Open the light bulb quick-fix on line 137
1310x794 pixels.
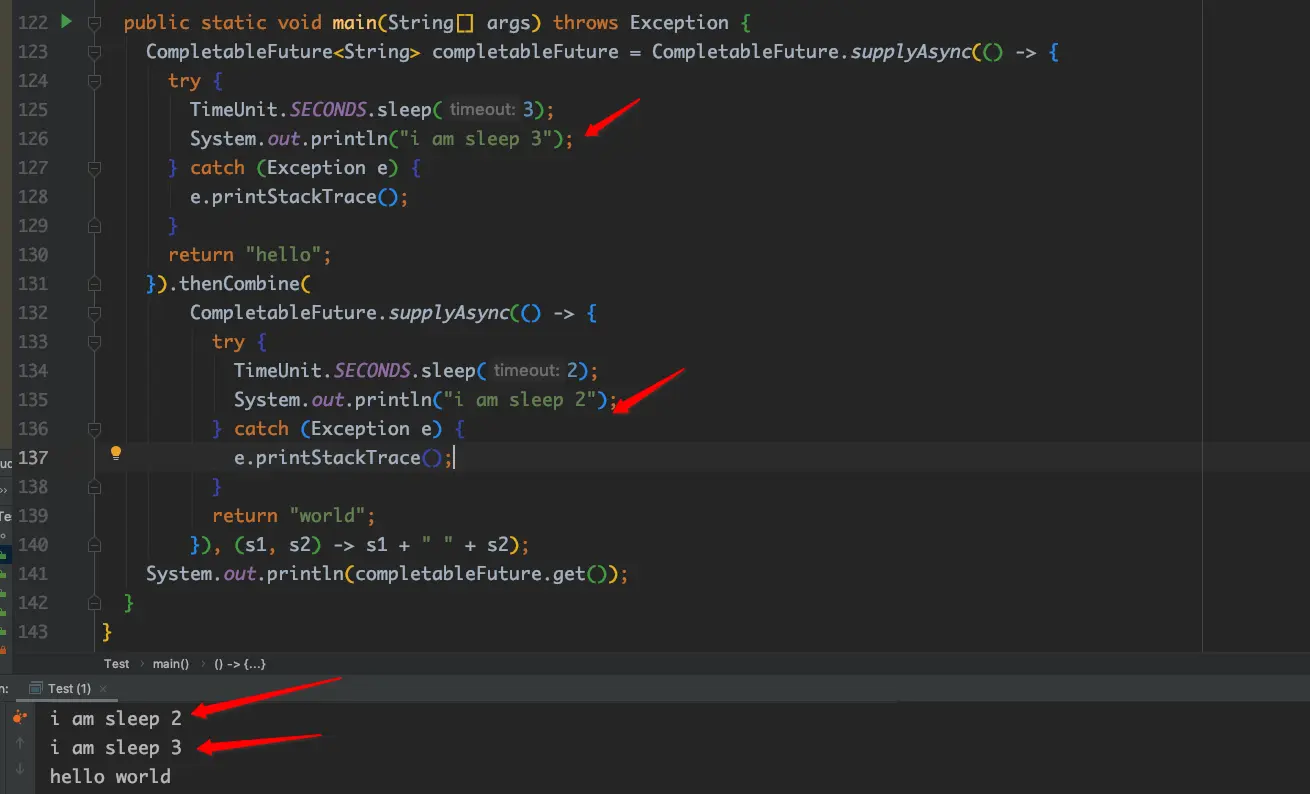coord(116,453)
